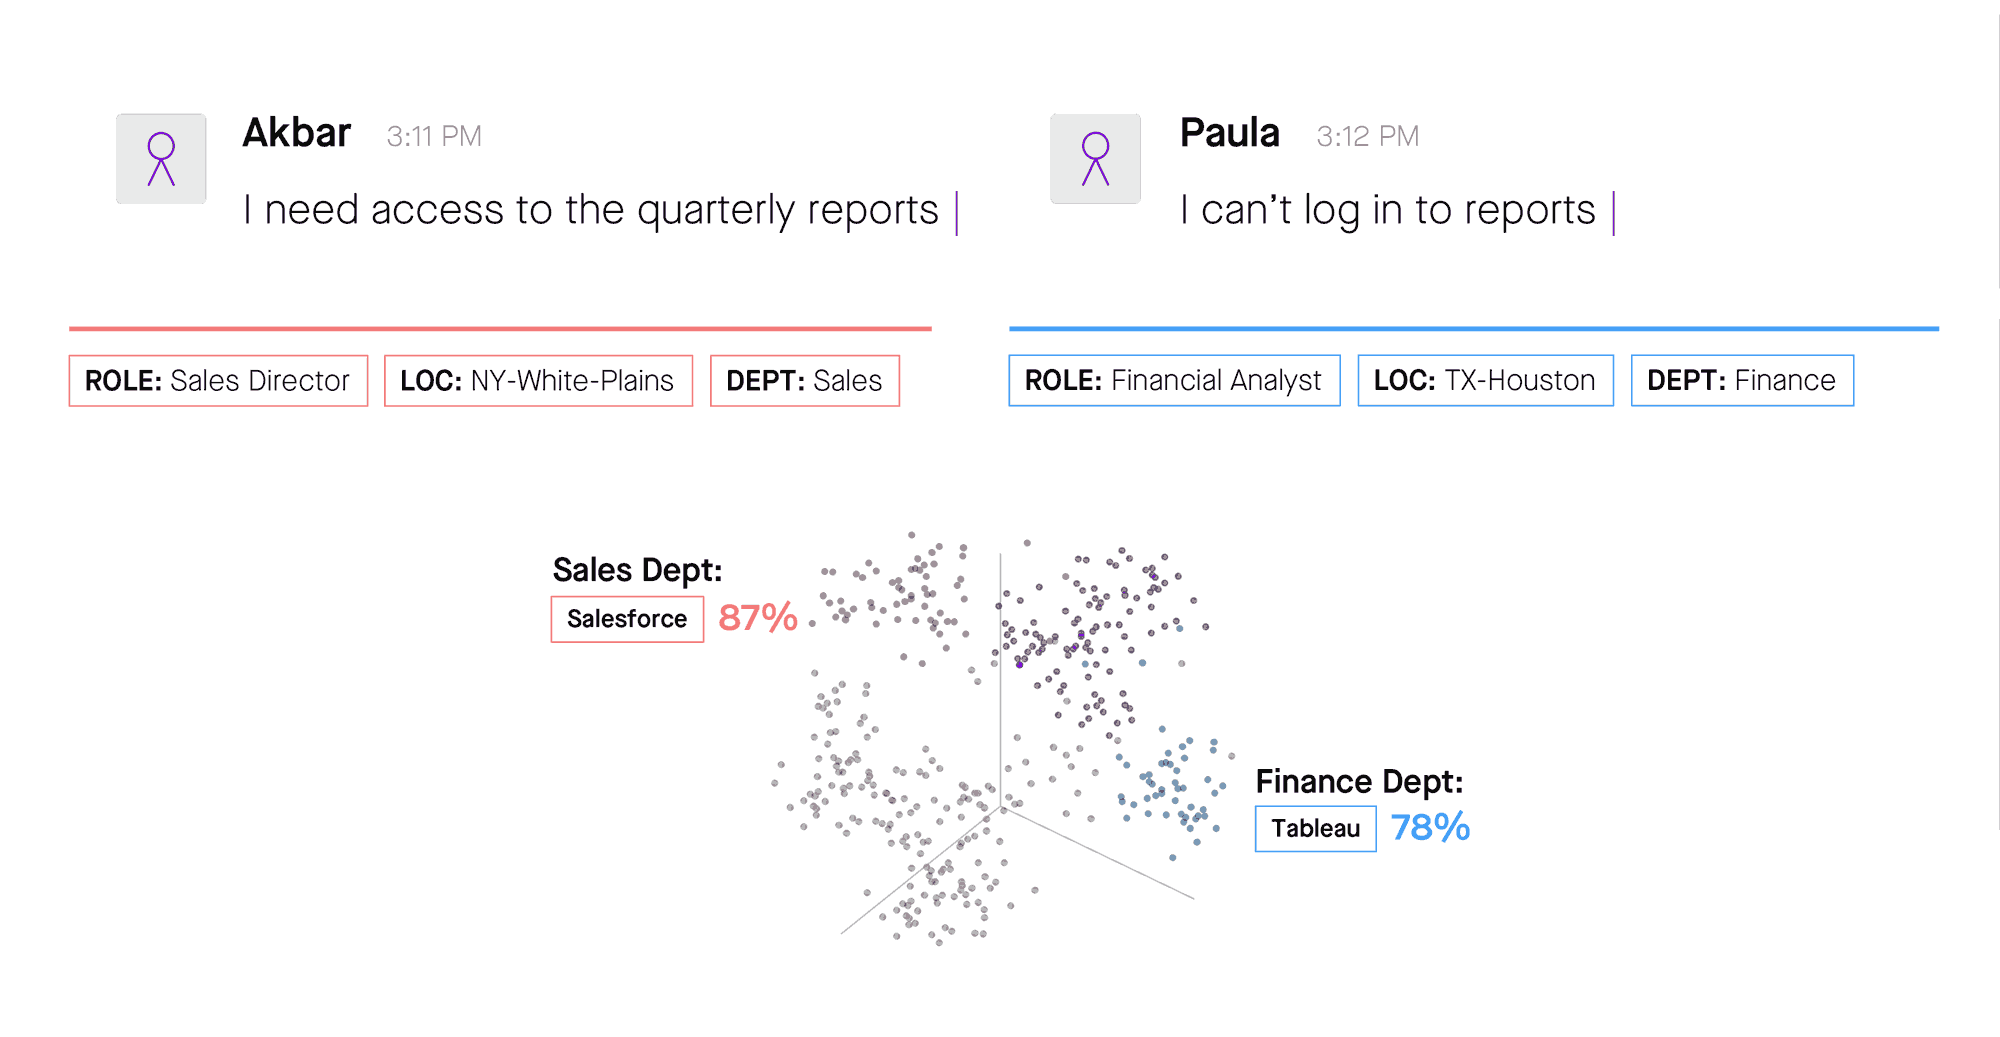Click the Akbar sender name
The width and height of the screenshot is (2000, 1037).
[297, 133]
